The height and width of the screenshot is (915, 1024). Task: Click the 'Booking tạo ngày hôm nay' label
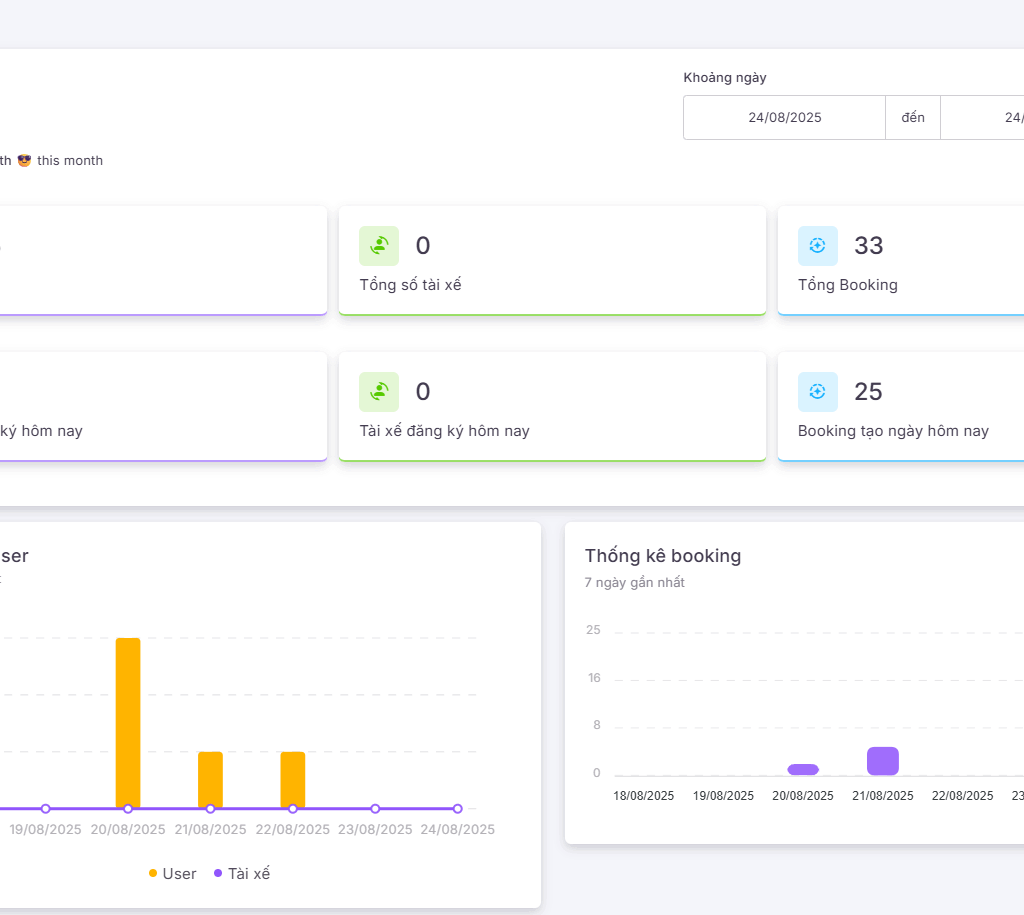coord(893,431)
